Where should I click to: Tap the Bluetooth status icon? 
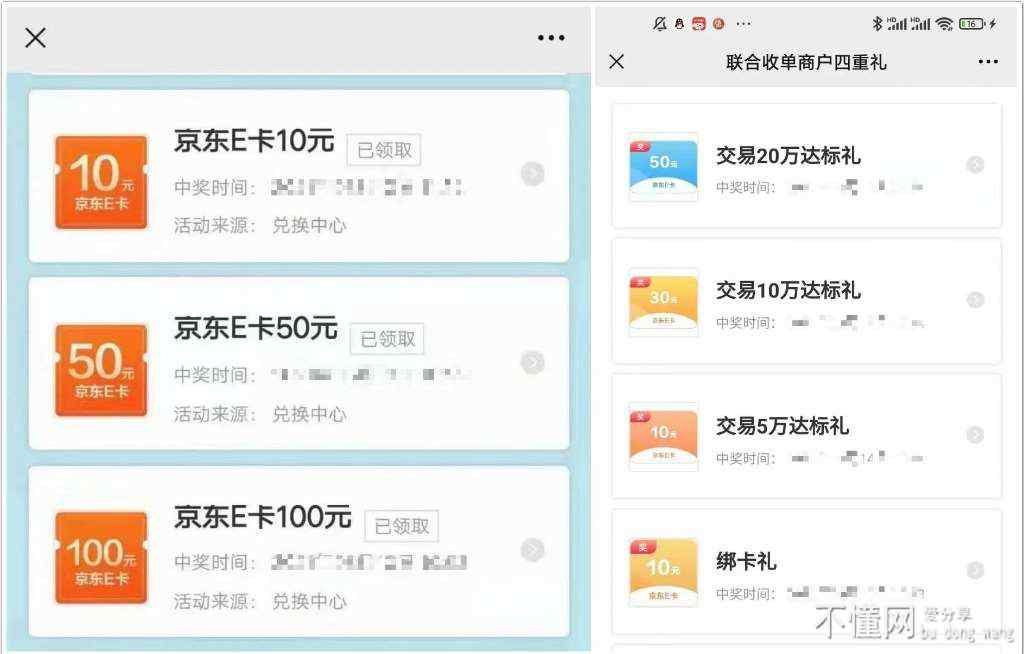tap(877, 24)
